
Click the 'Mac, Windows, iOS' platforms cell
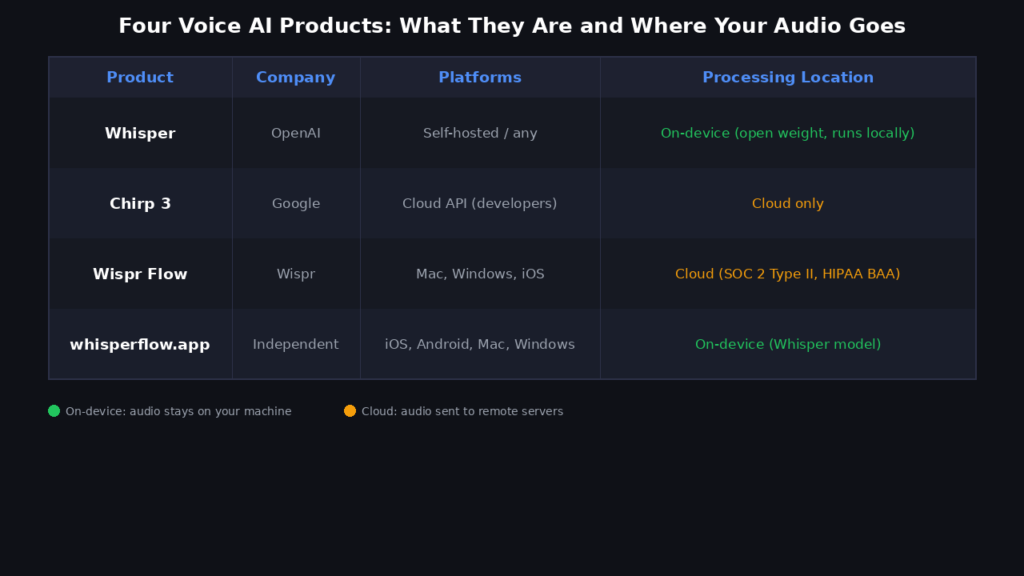tap(480, 274)
